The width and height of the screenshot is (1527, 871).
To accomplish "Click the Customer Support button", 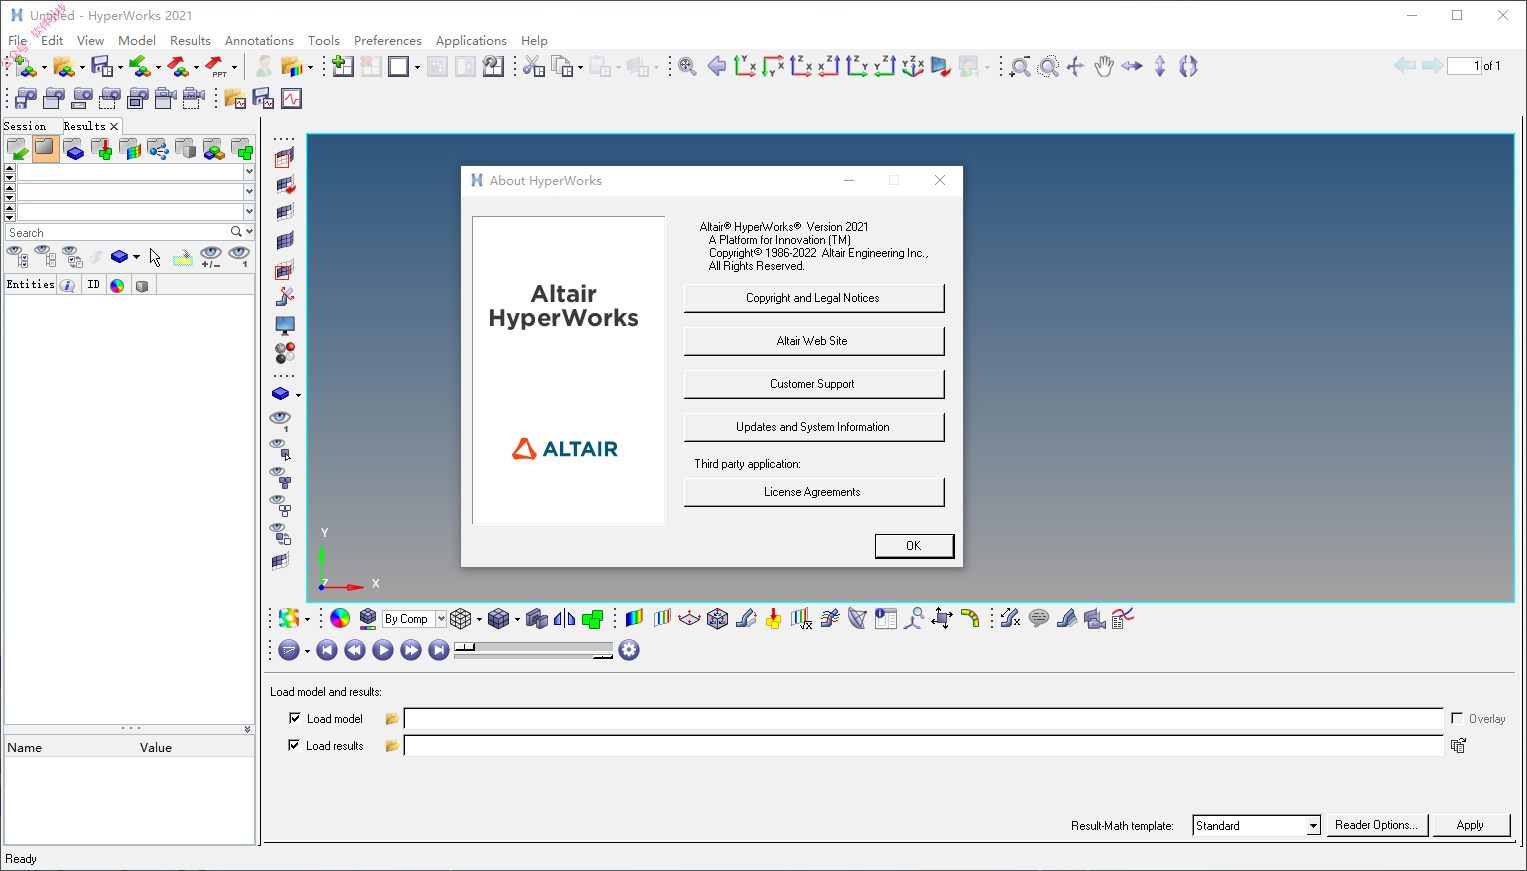I will 814,384.
